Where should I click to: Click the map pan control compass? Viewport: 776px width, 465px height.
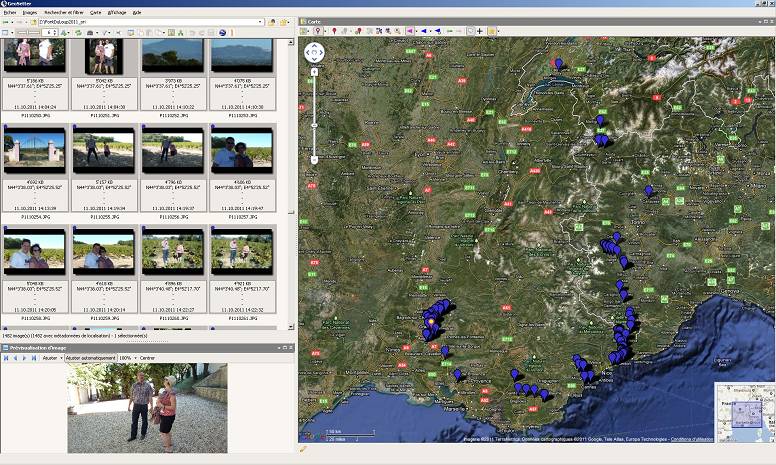[314, 53]
